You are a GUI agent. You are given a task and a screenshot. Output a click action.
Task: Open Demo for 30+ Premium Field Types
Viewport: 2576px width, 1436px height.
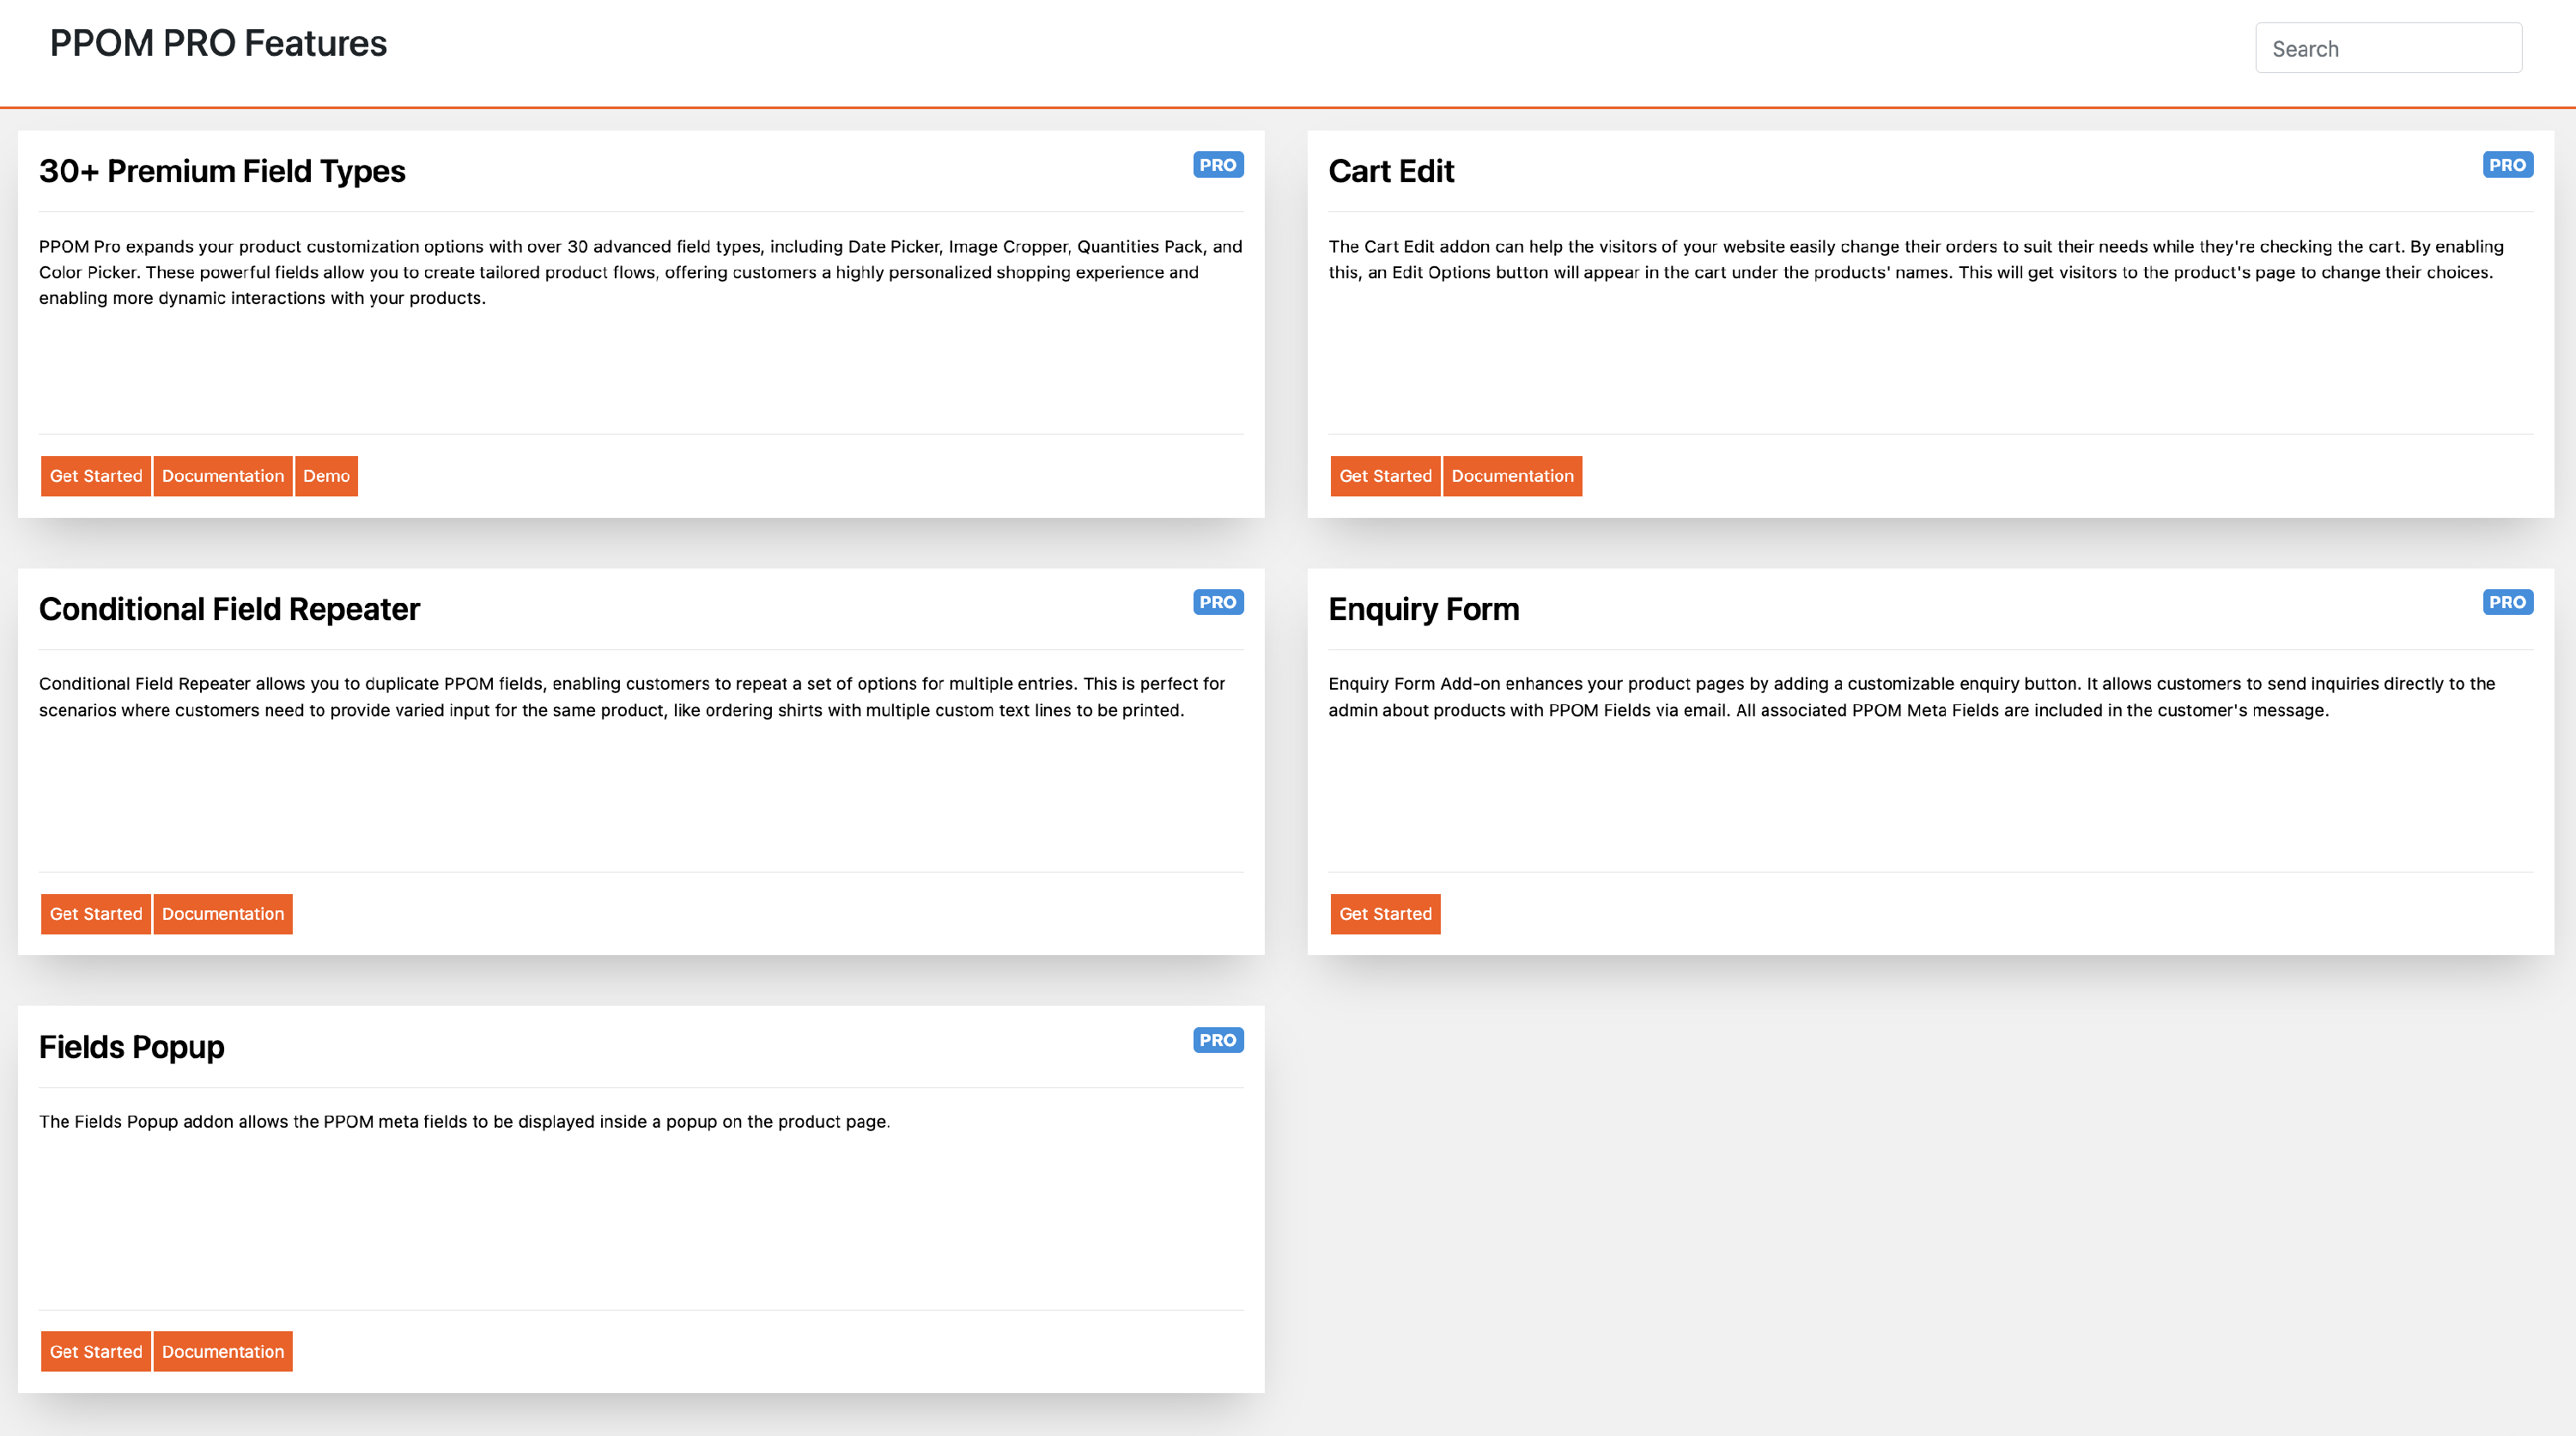point(326,476)
